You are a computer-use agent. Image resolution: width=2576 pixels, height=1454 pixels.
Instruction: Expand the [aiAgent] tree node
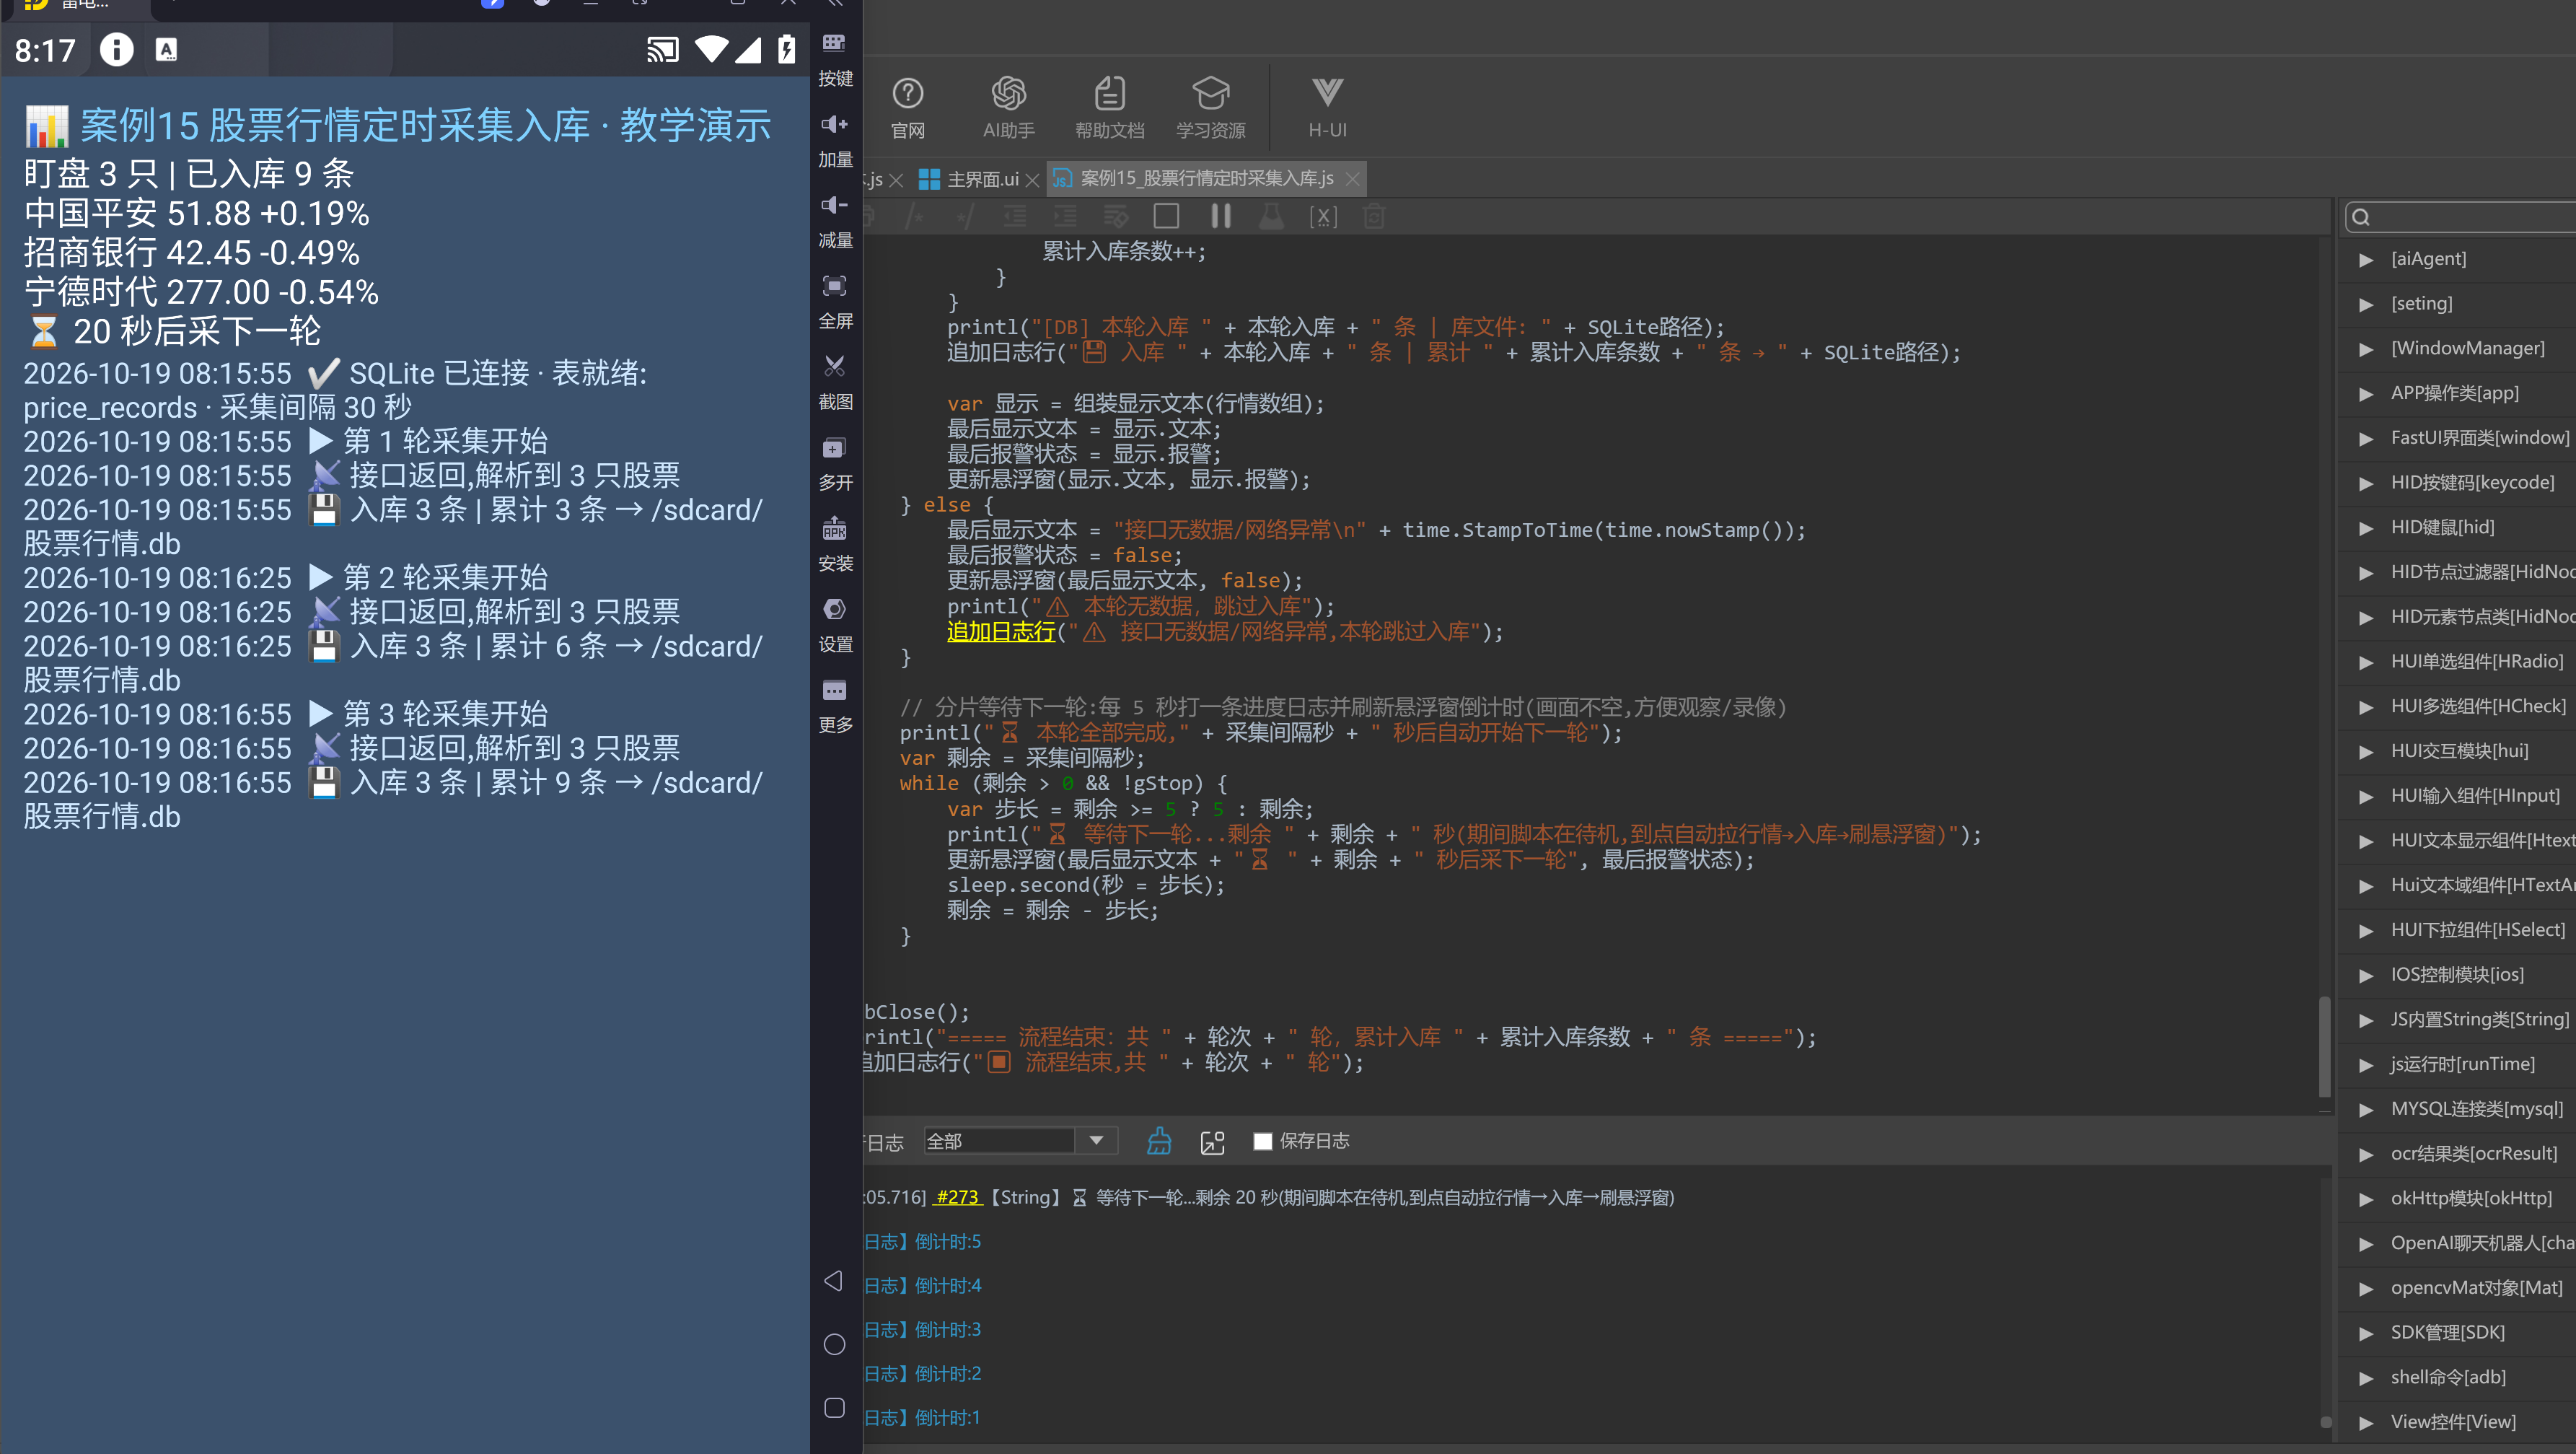pyautogui.click(x=2365, y=260)
